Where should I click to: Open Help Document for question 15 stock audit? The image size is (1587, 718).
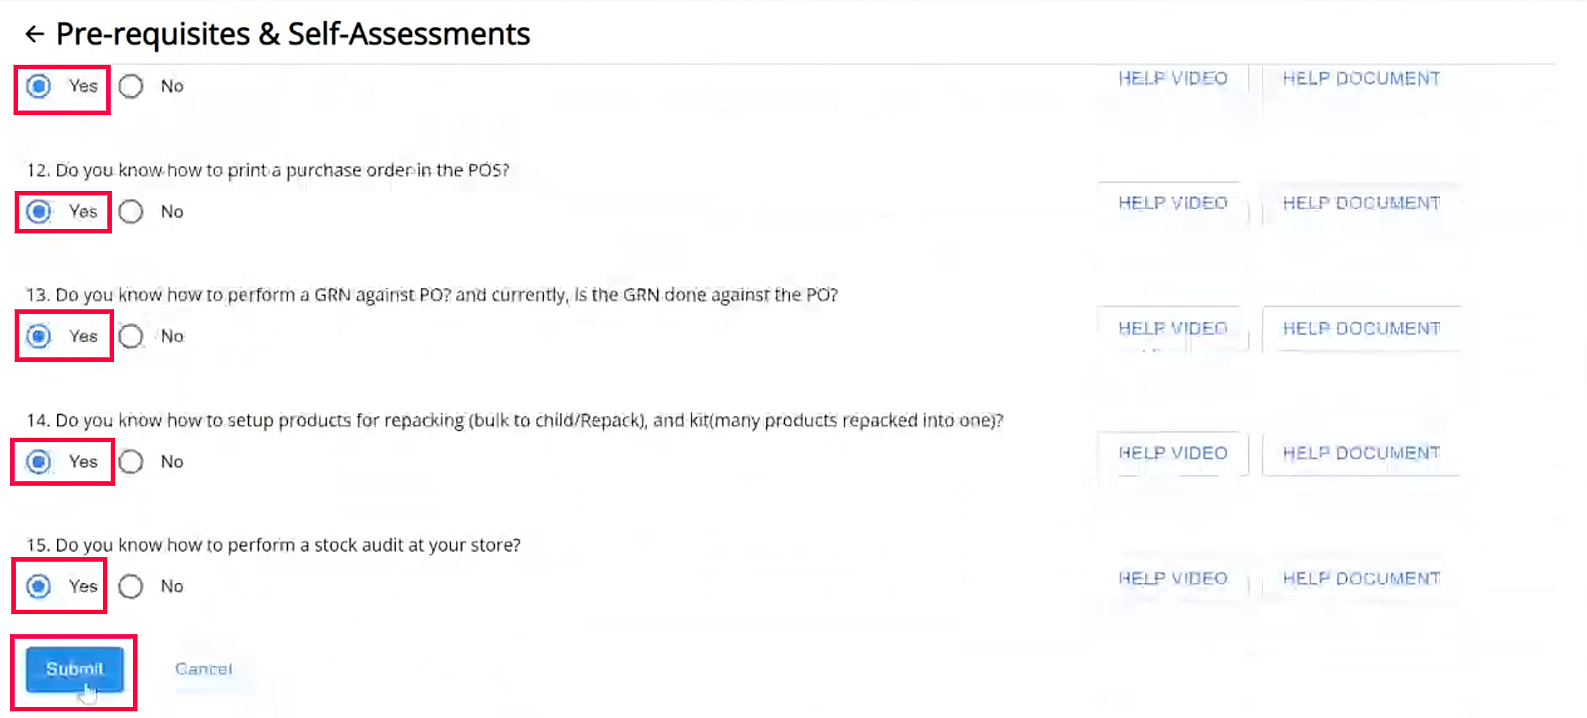point(1361,579)
